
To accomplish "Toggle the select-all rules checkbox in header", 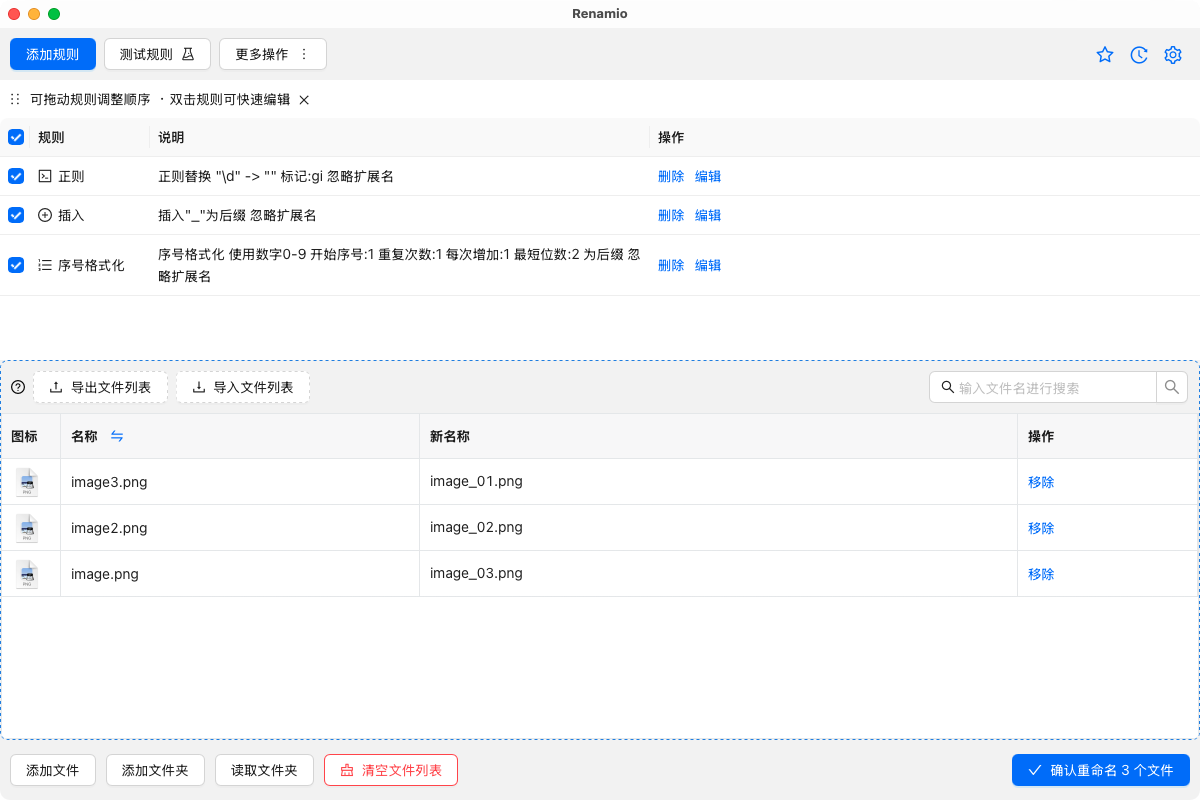I will tap(16, 137).
